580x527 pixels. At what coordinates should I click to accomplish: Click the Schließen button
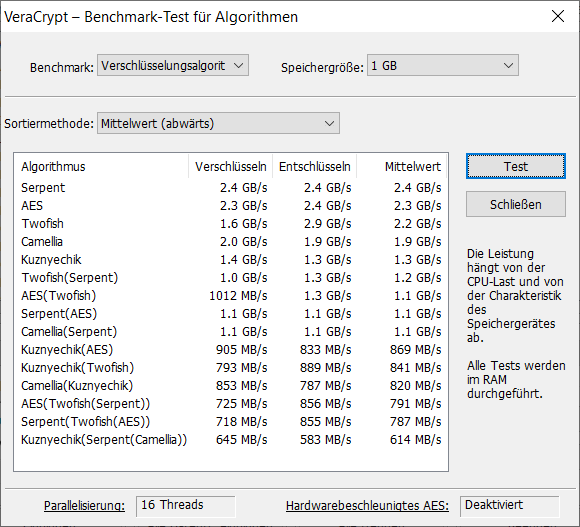click(x=516, y=204)
